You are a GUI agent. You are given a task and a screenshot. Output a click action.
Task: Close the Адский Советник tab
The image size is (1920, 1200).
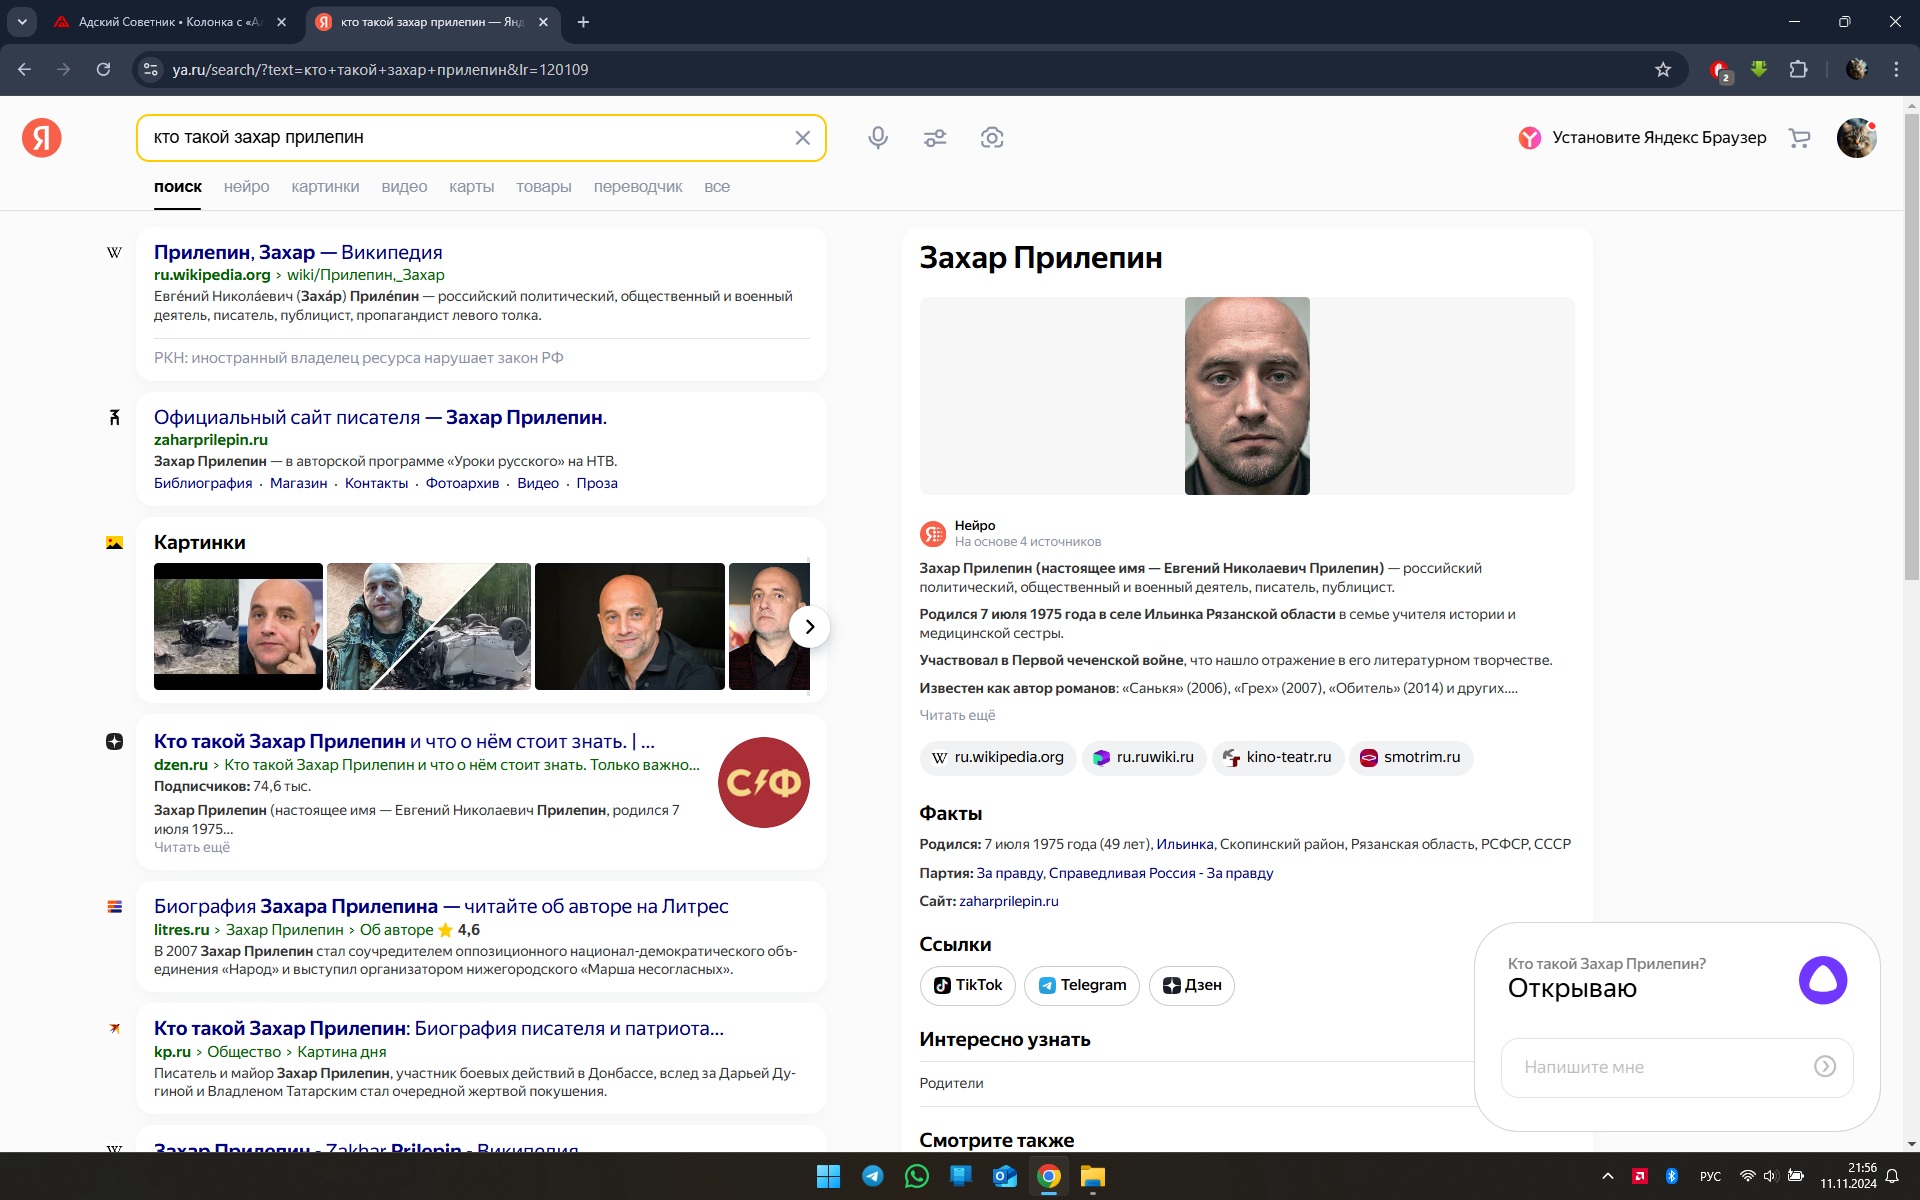[282, 22]
